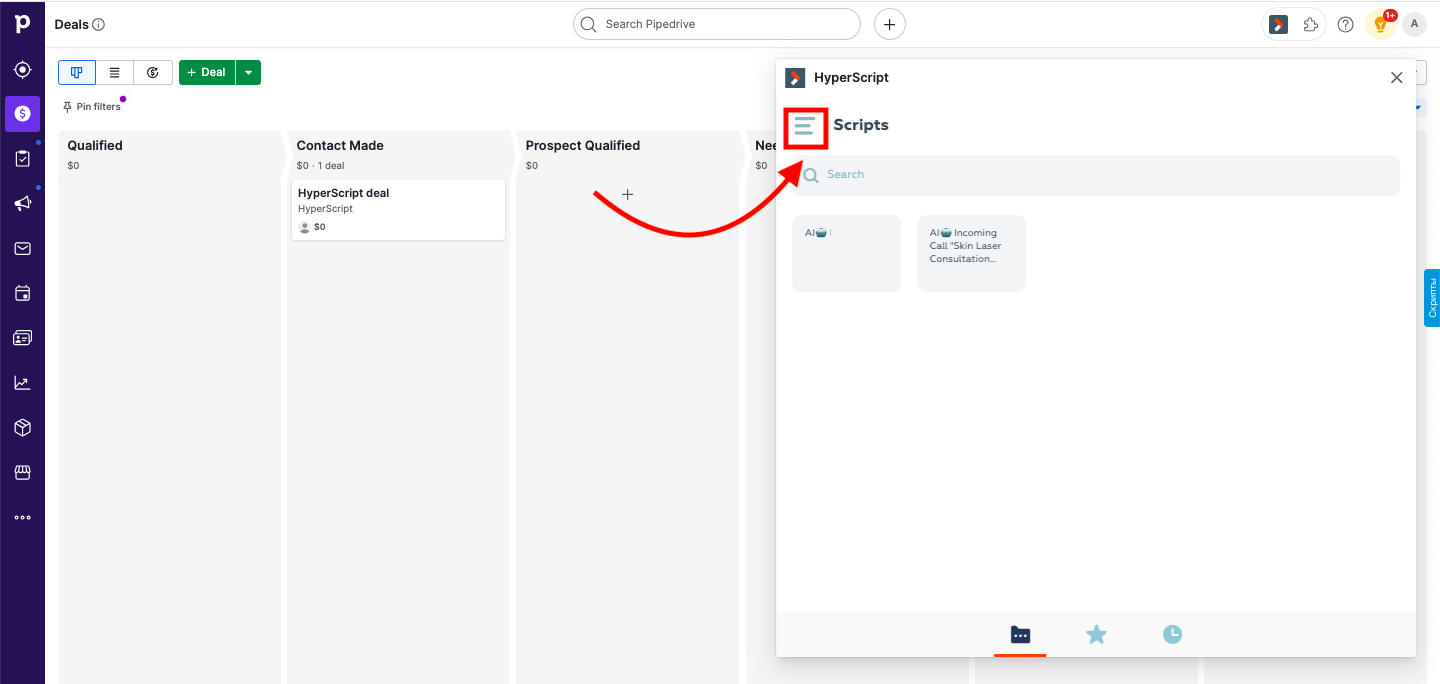Click Pin filters
The image size is (1440, 684).
pyautogui.click(x=91, y=107)
